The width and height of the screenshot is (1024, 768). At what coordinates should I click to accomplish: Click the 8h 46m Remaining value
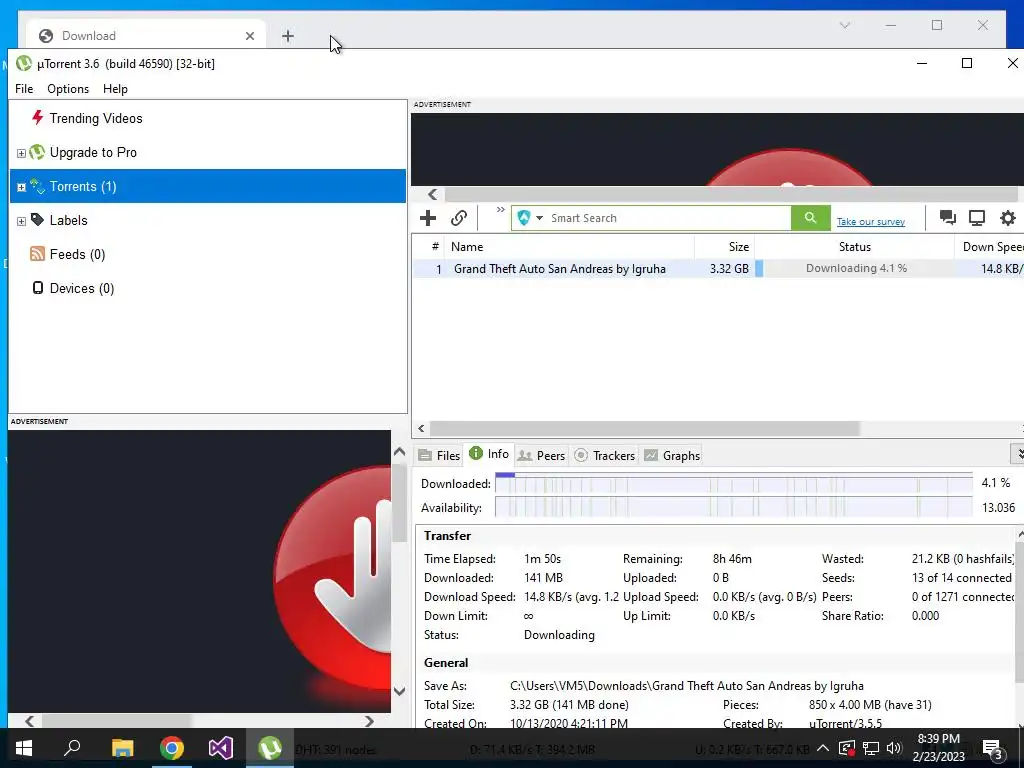[x=732, y=559]
